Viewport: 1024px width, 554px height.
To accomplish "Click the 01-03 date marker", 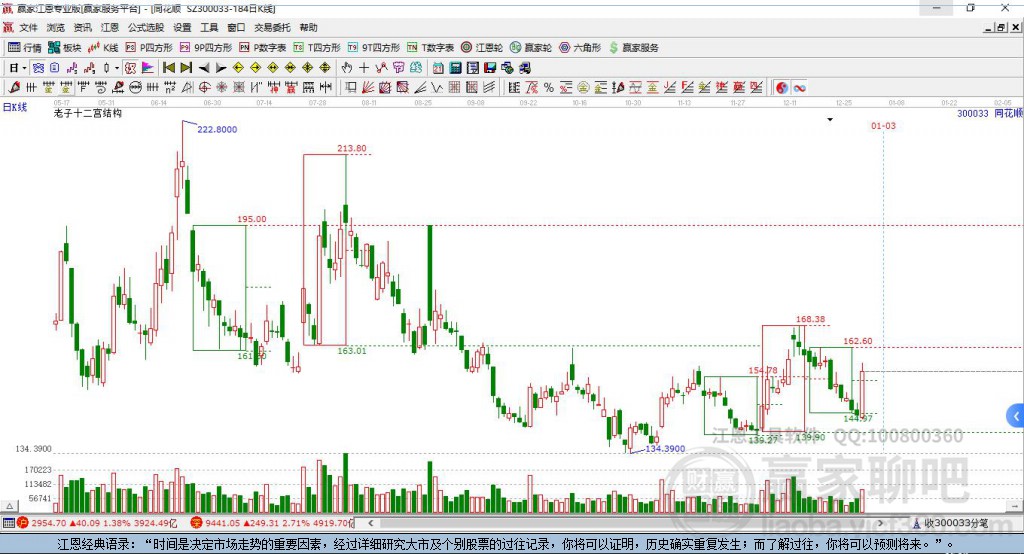I will (x=883, y=125).
